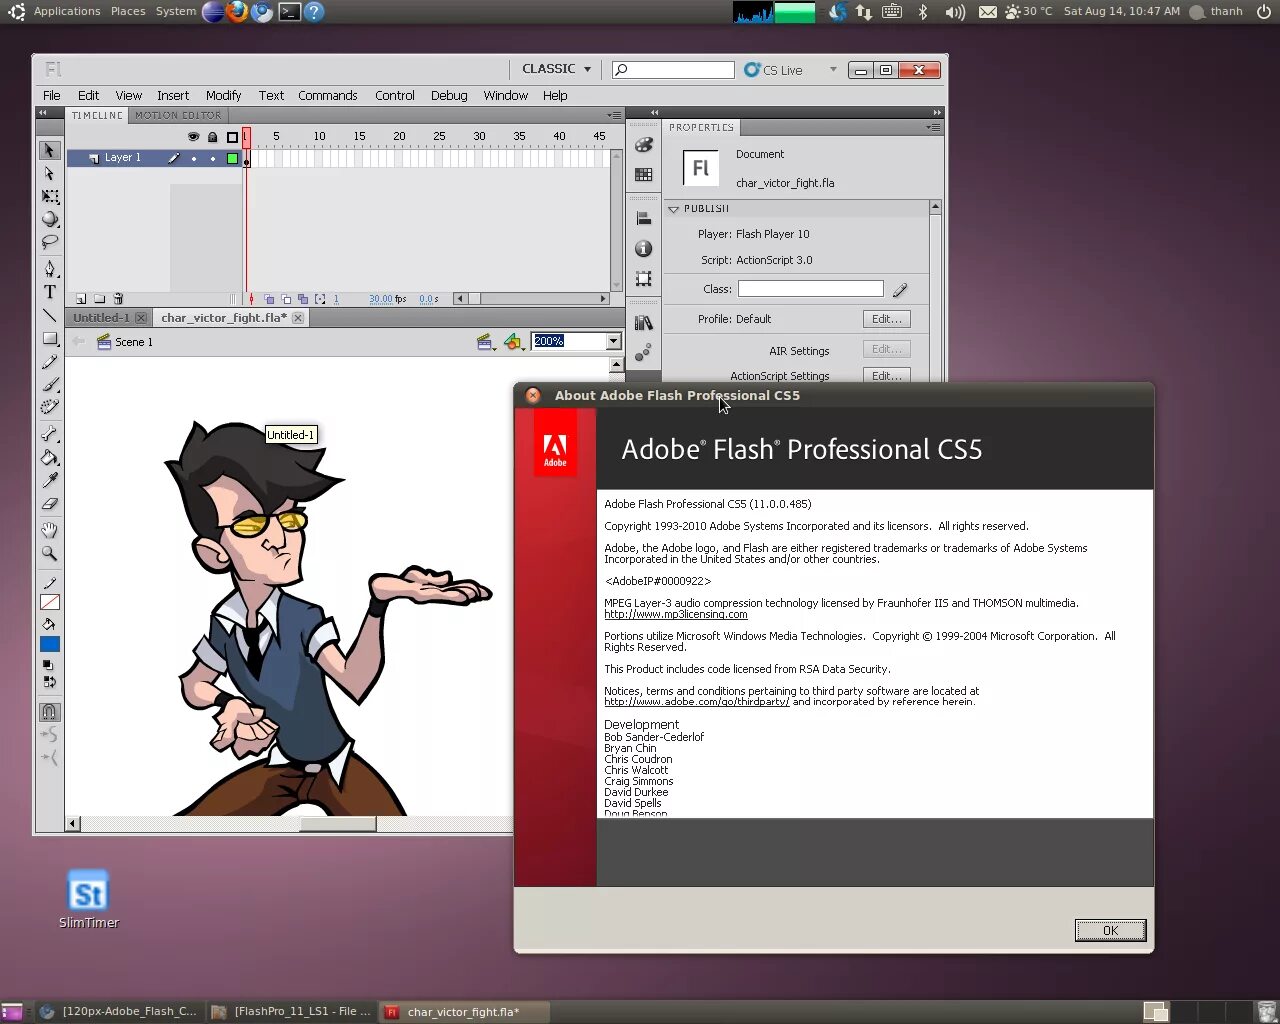Toggle Snap to Objects magnet button

tap(49, 712)
